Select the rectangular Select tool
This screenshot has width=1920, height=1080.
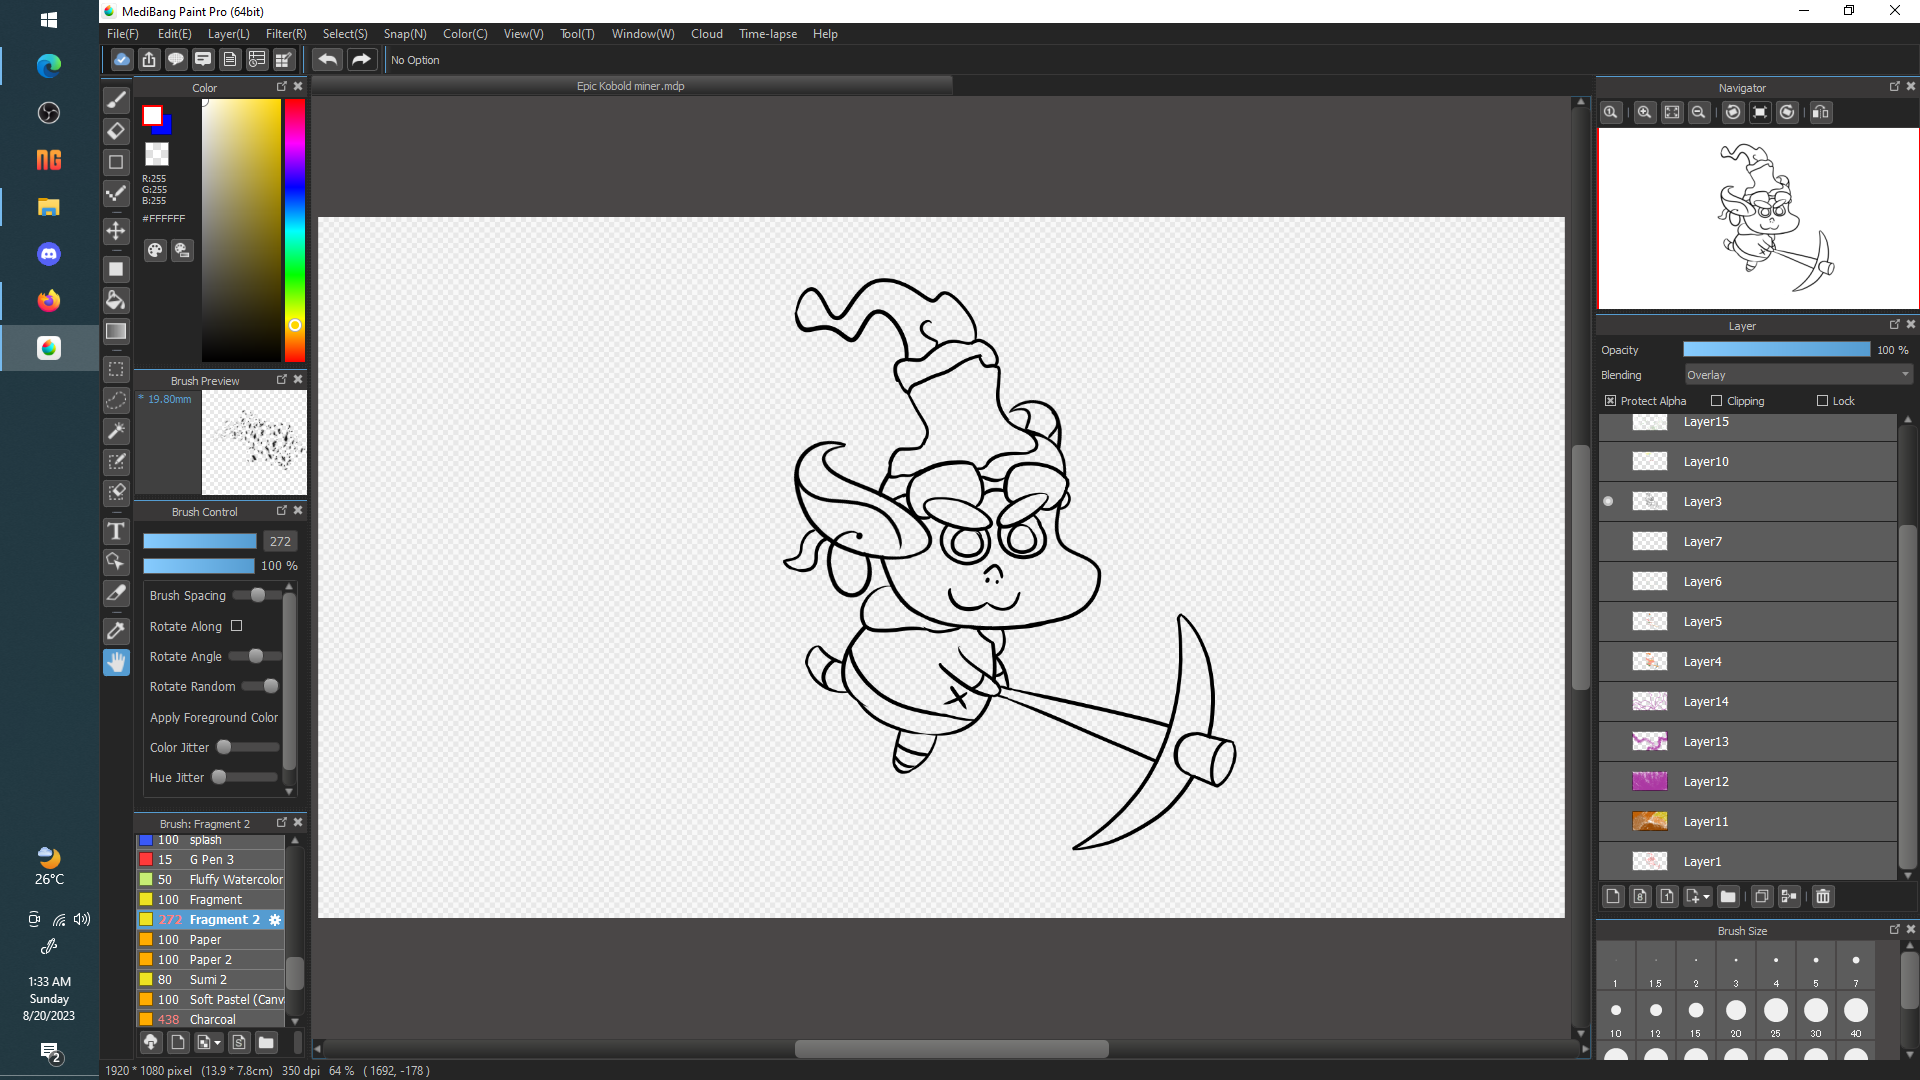pos(116,369)
